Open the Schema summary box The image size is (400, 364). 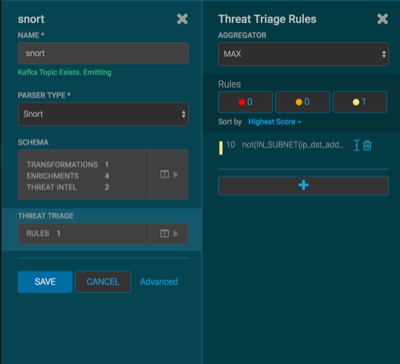tap(84, 174)
